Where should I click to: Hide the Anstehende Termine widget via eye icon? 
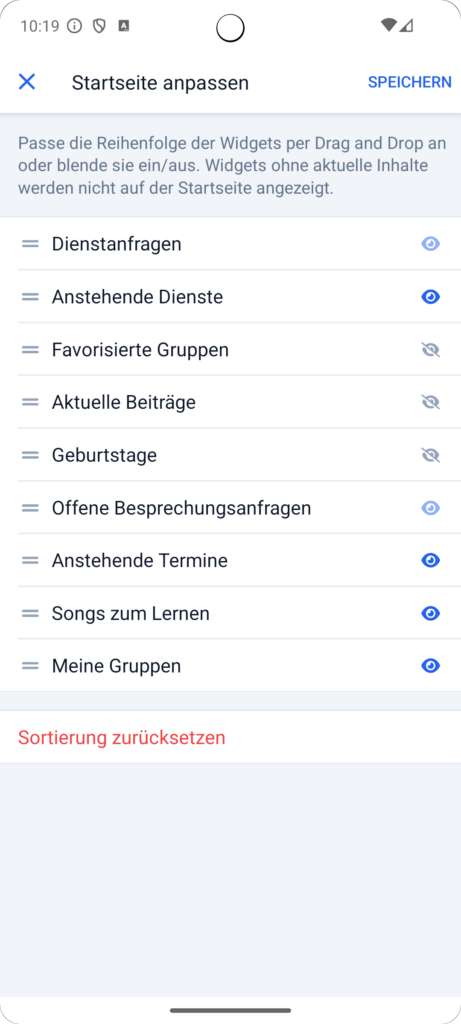(430, 561)
